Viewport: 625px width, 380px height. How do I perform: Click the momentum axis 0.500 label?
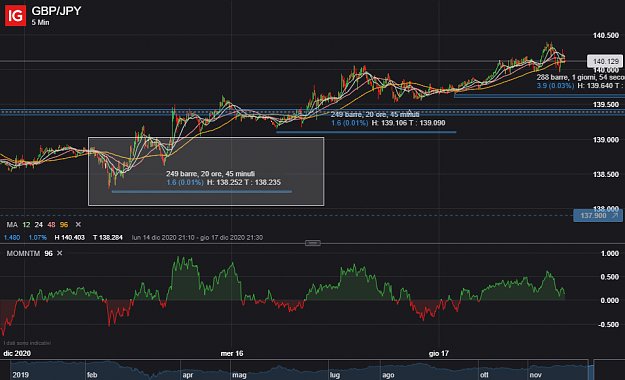(x=610, y=277)
